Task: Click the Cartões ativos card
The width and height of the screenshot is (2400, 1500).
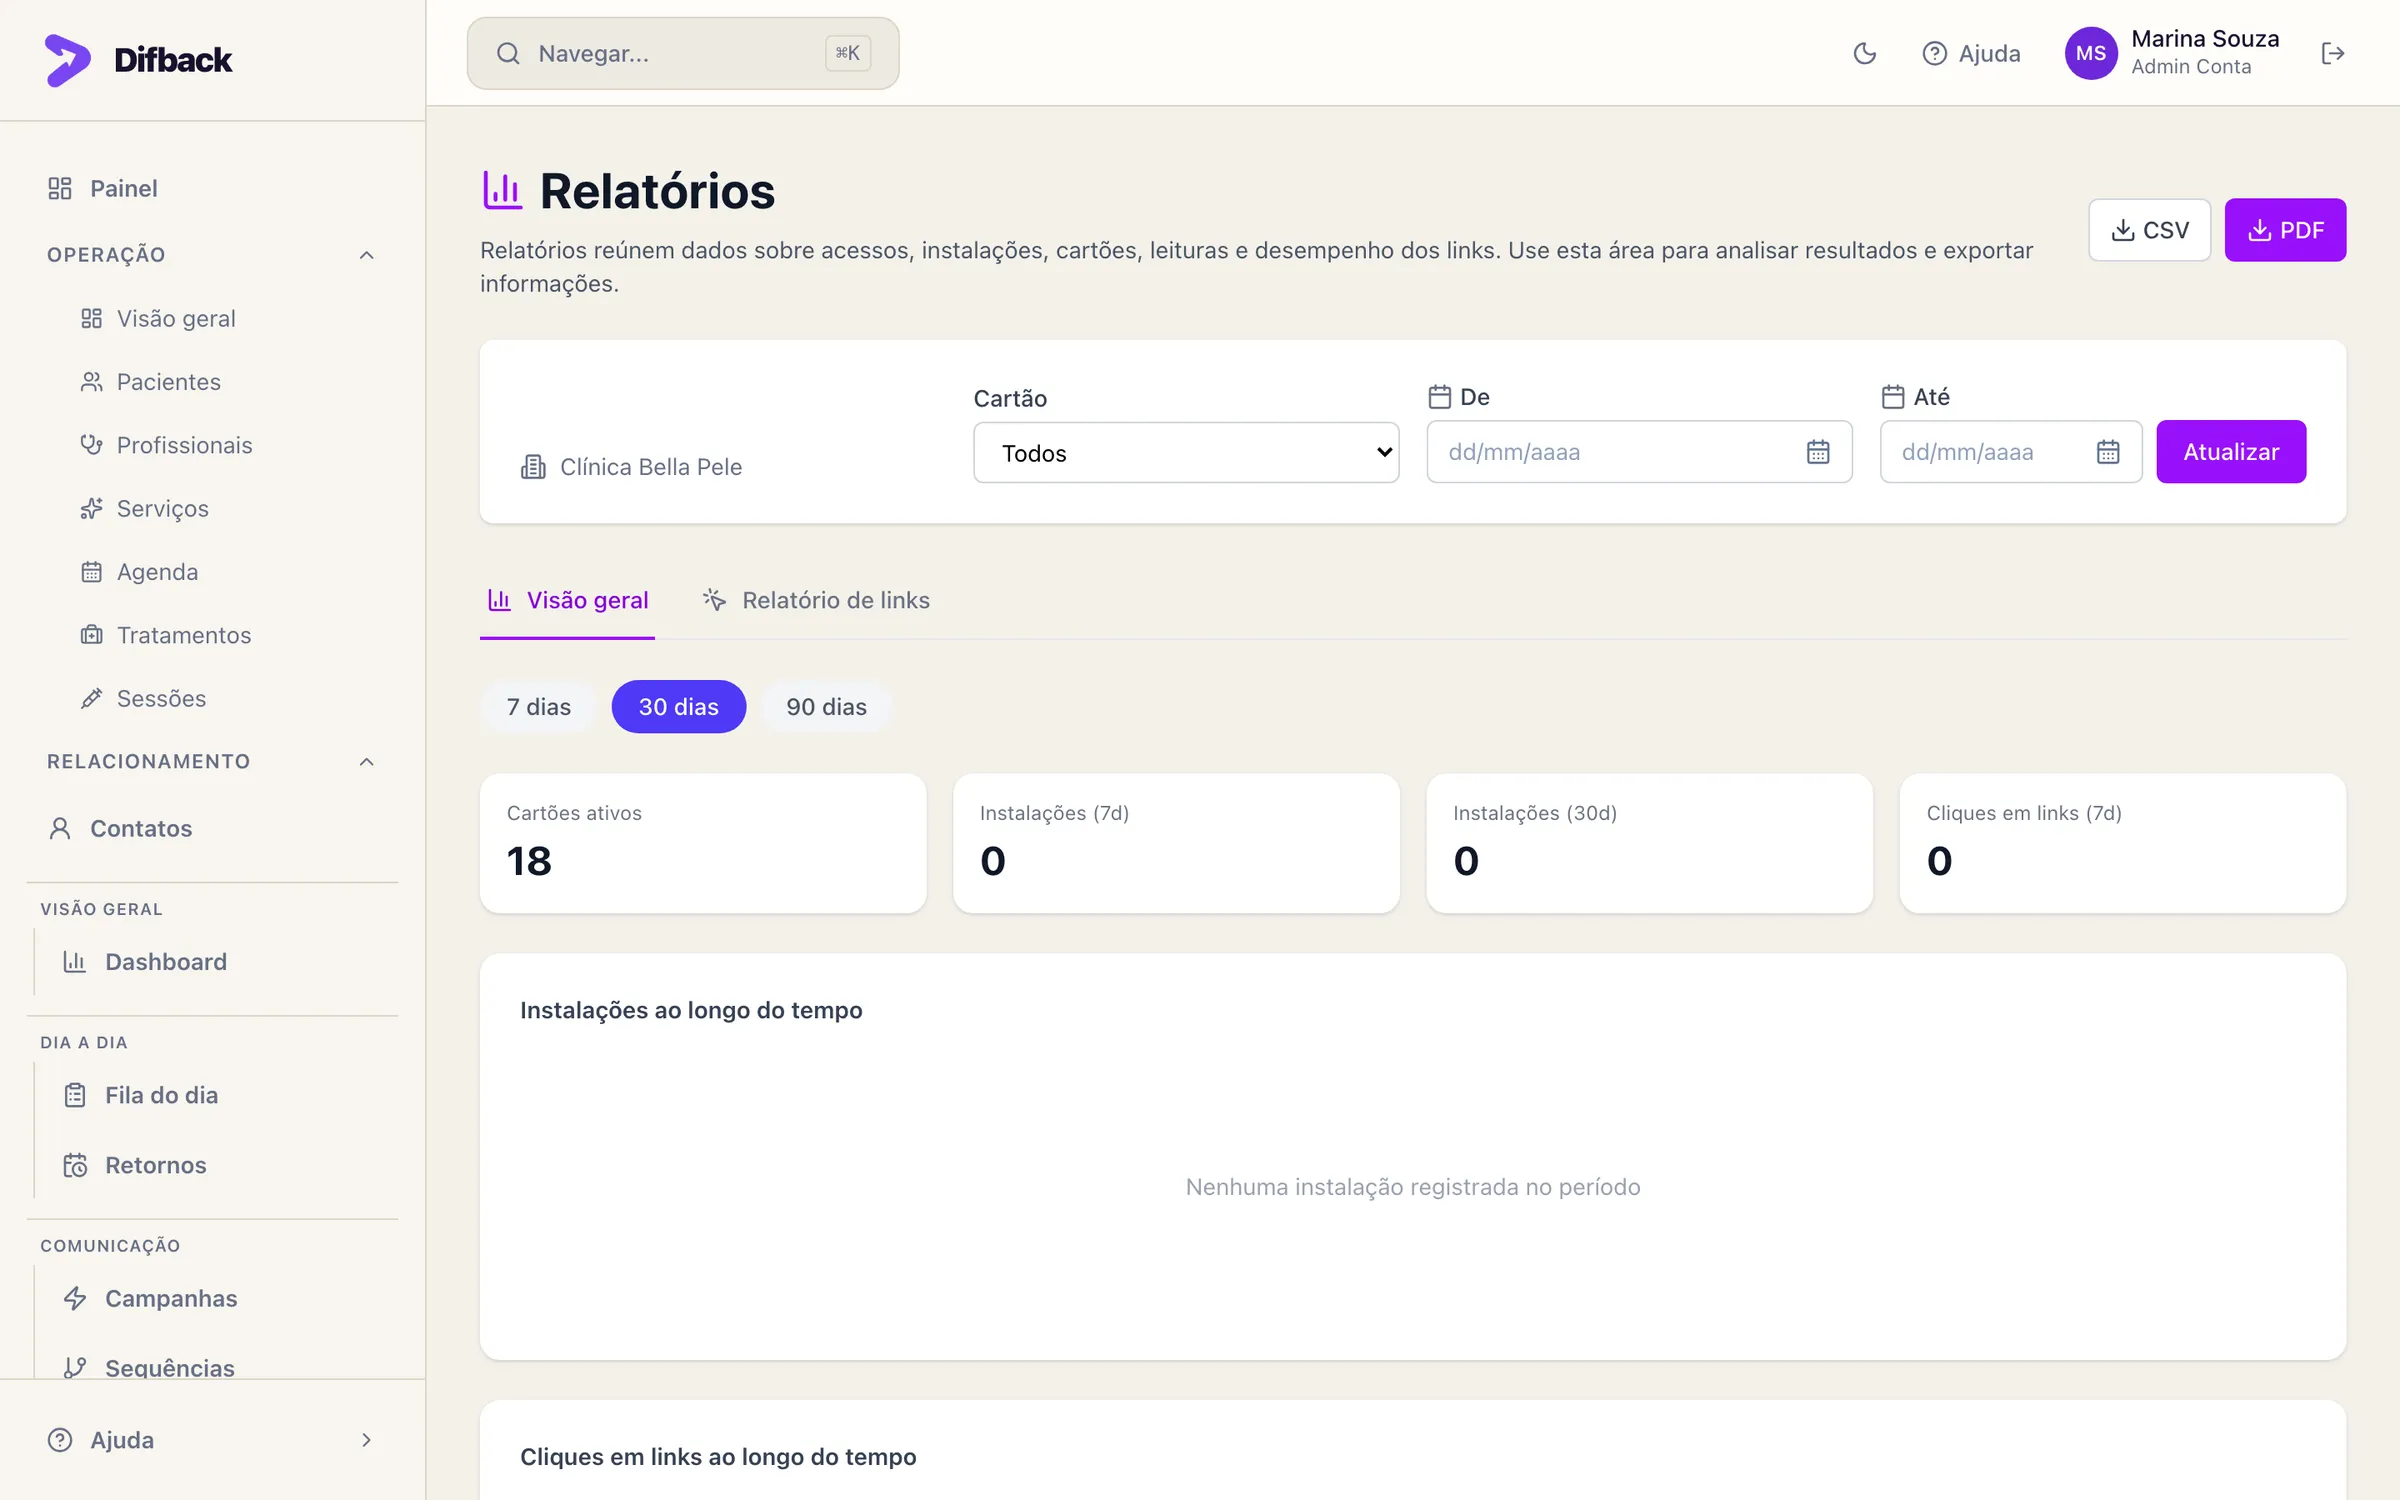Action: pyautogui.click(x=703, y=843)
